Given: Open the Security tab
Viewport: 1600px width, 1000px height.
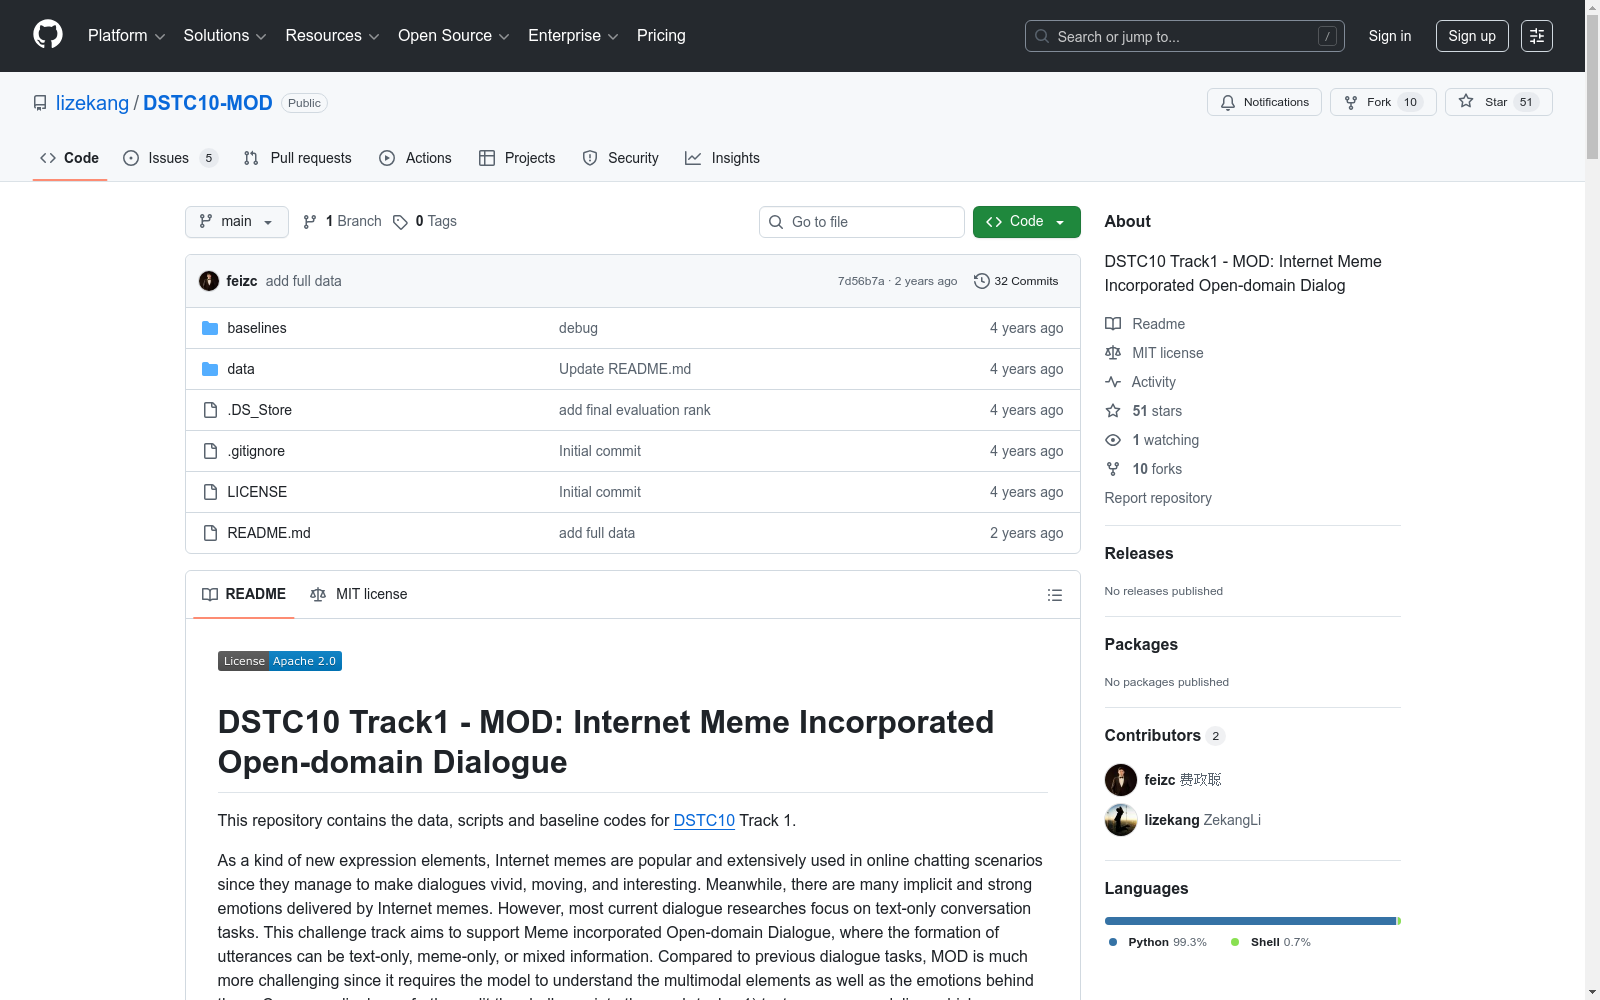Looking at the screenshot, I should (620, 158).
